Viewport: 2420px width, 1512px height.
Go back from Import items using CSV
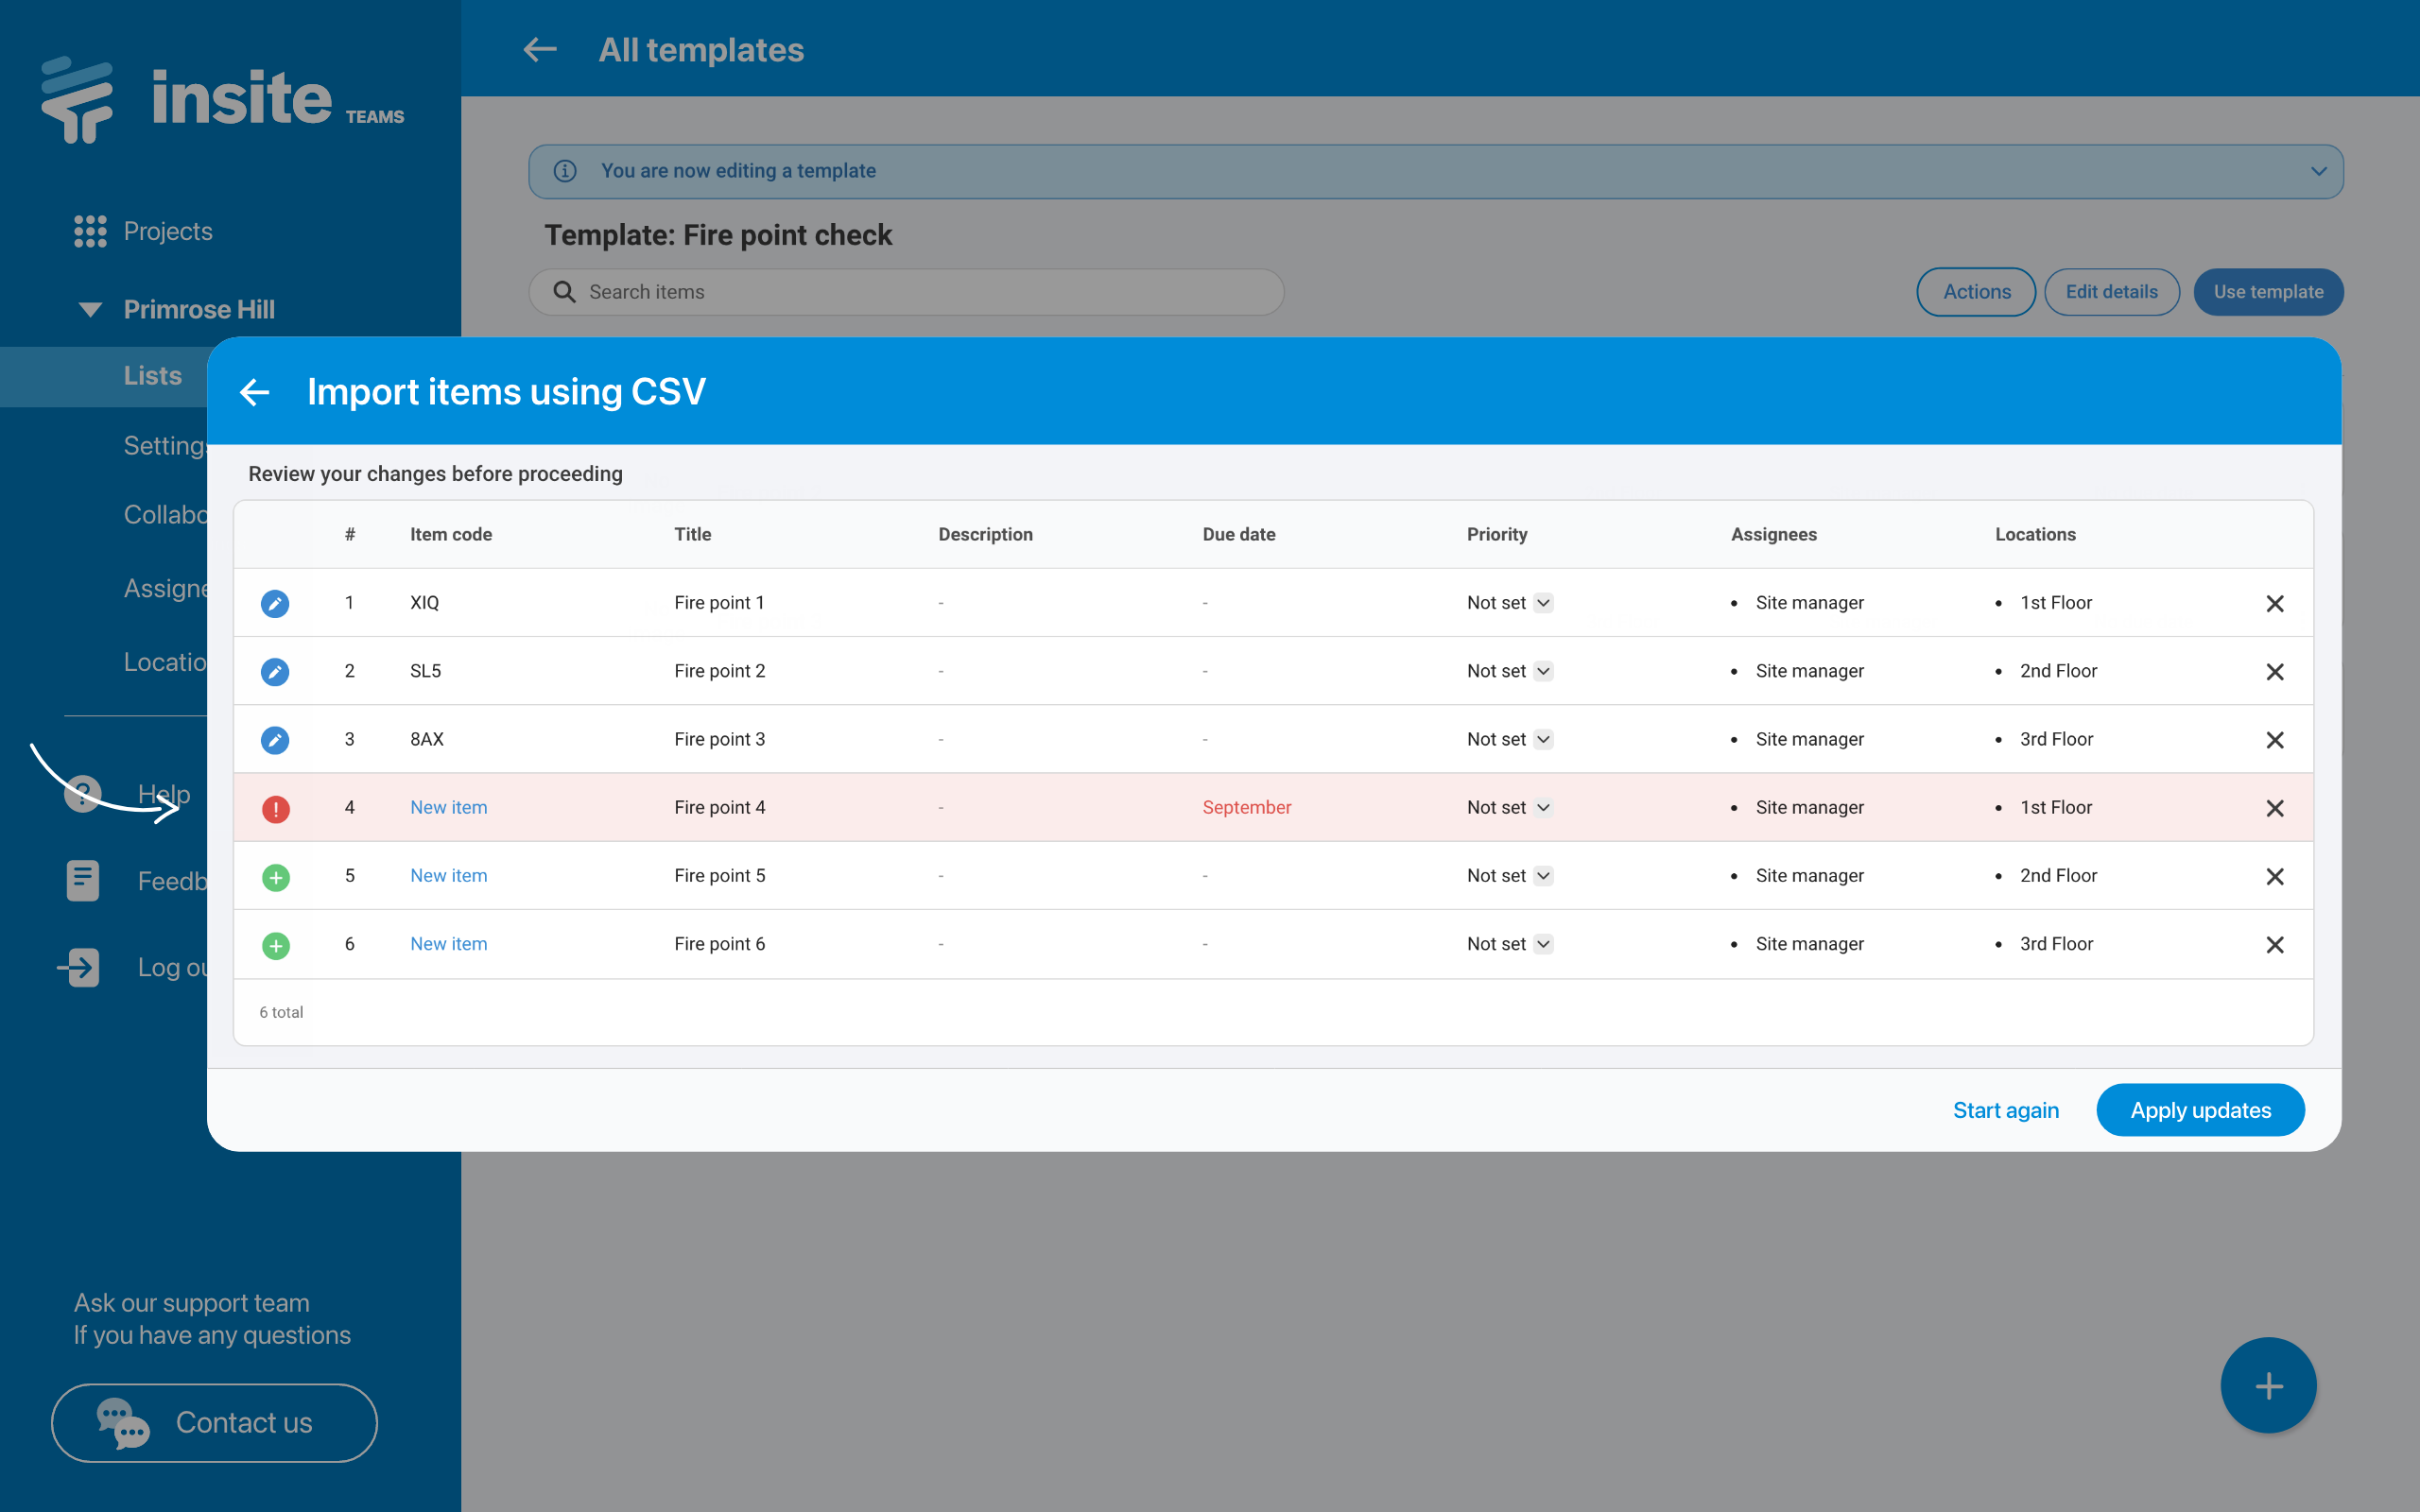(x=255, y=392)
